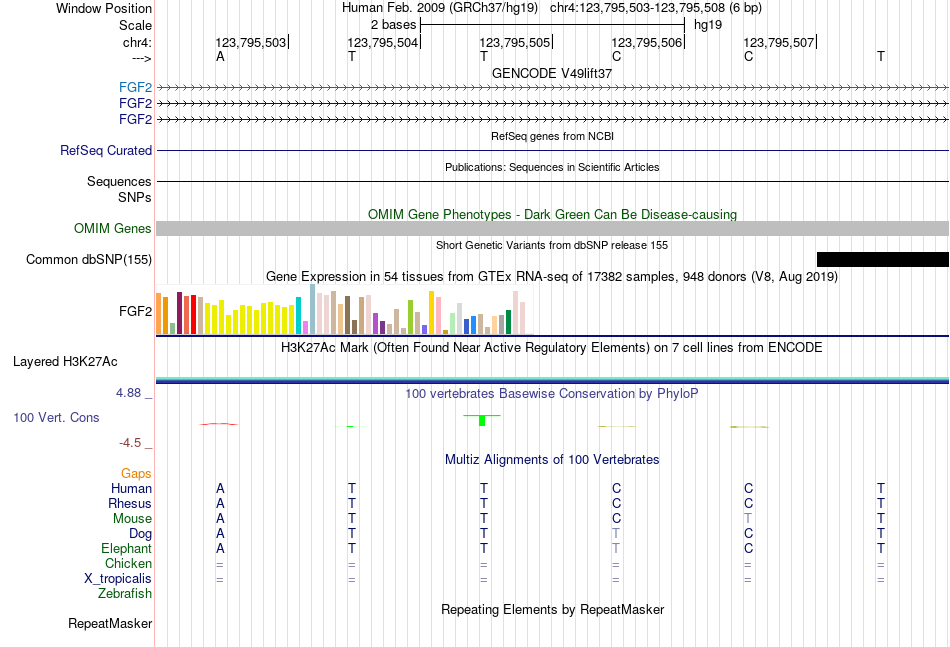Click the Publications Sequences in Articles title
The height and width of the screenshot is (647, 950).
[x=552, y=167]
